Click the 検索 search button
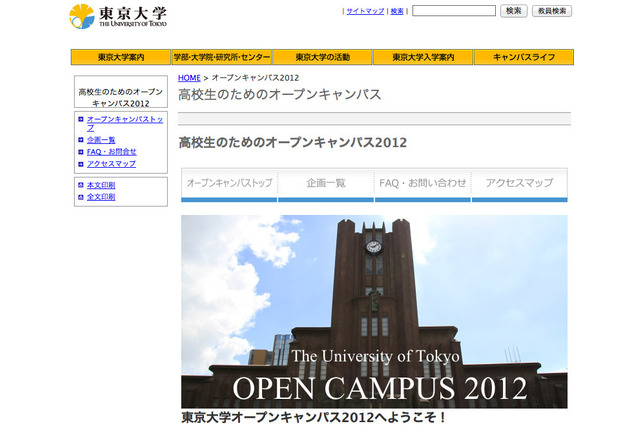The image size is (640, 426). pos(513,11)
